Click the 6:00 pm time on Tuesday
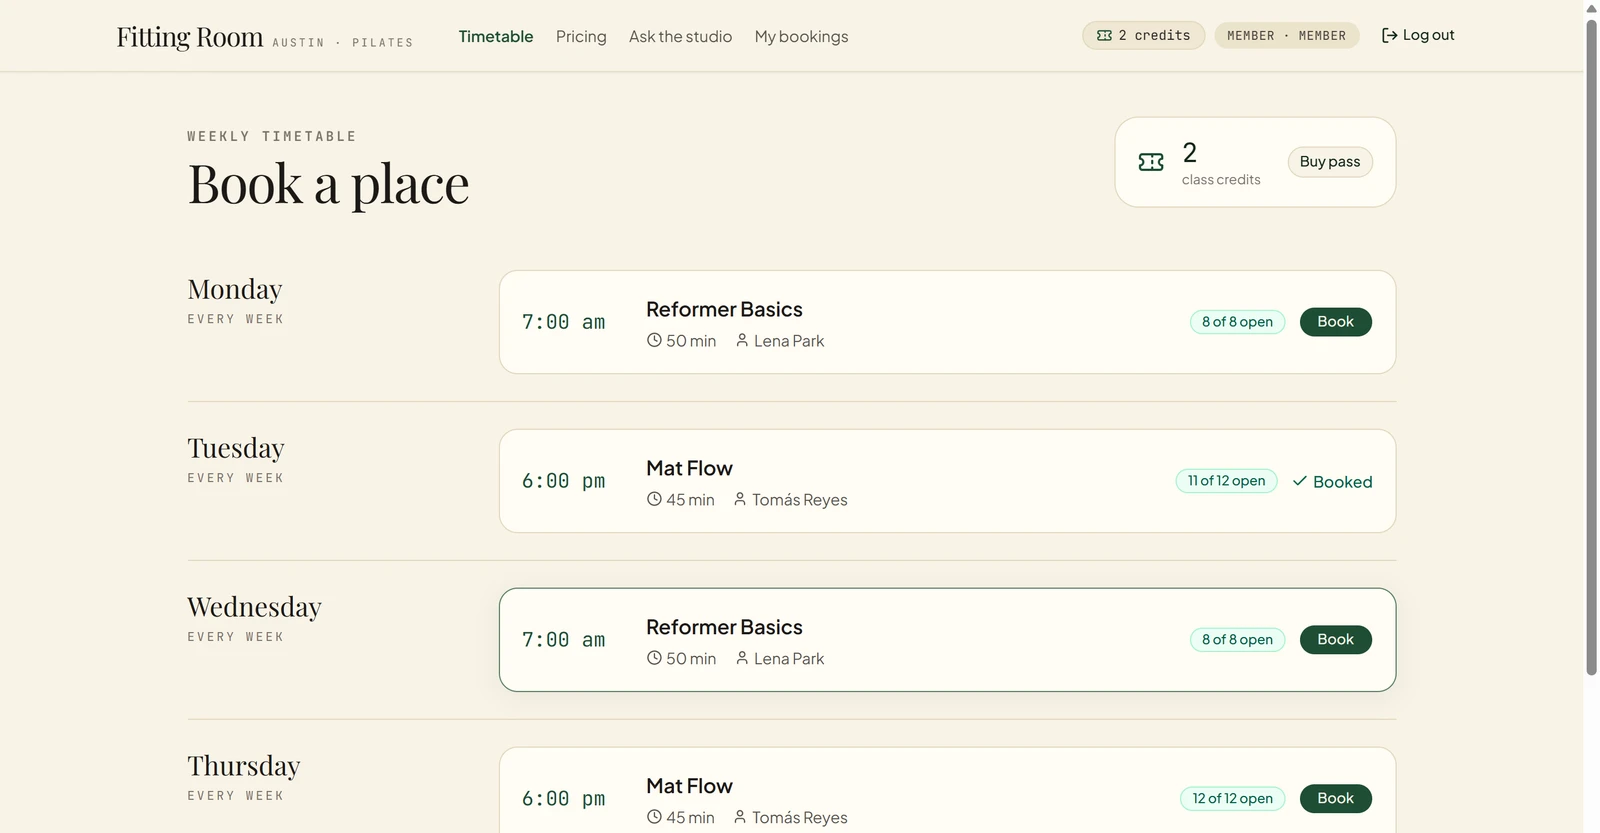The image size is (1600, 833). tap(564, 481)
